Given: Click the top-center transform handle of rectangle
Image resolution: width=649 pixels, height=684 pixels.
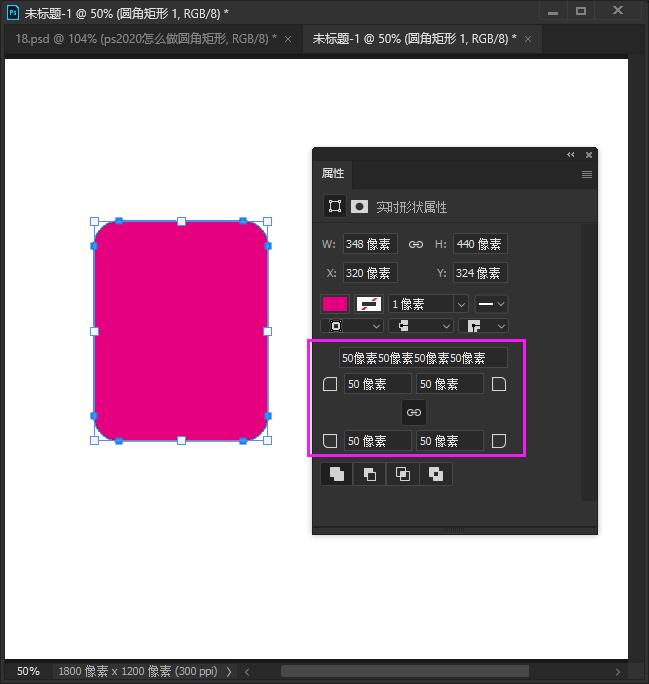Looking at the screenshot, I should (x=181, y=222).
